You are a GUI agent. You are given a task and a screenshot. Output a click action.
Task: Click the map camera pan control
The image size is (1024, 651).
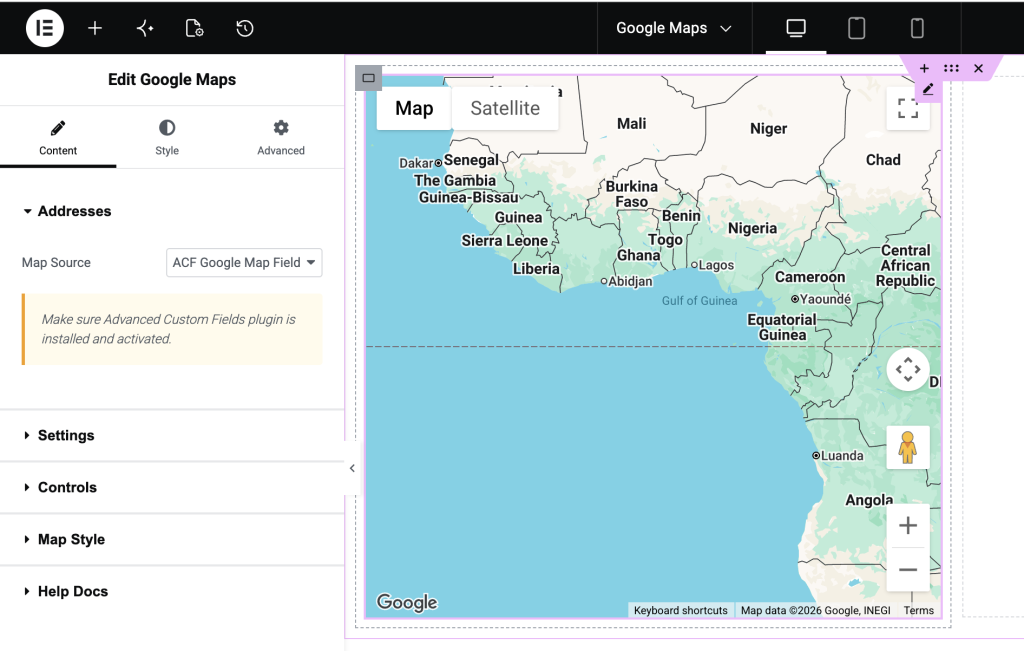point(908,370)
